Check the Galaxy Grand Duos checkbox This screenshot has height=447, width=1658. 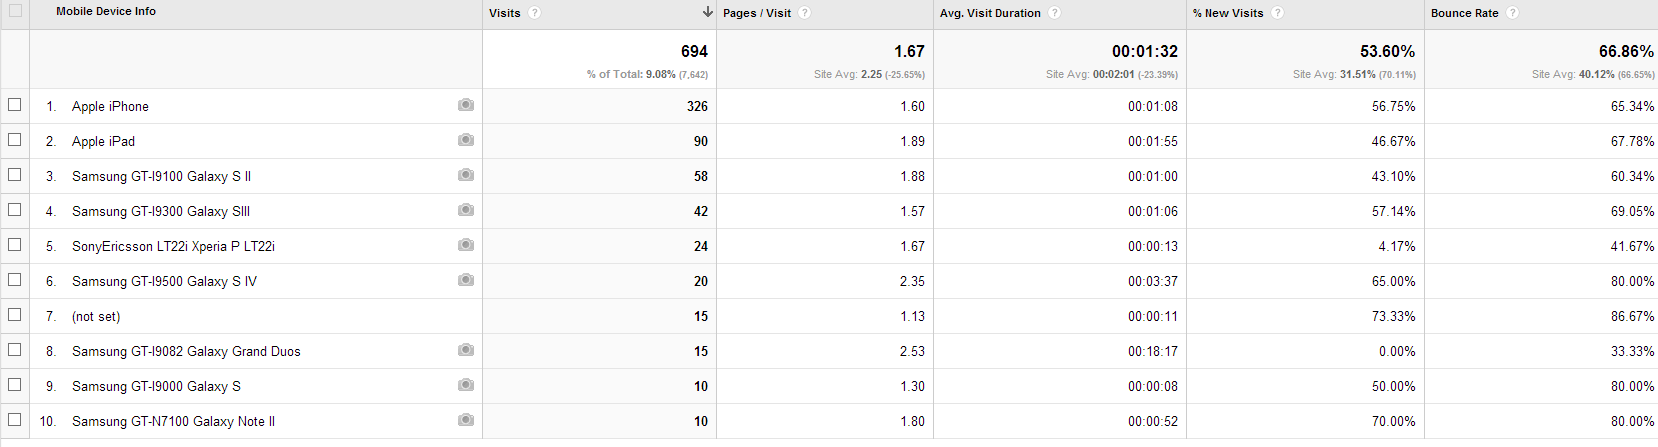point(14,350)
